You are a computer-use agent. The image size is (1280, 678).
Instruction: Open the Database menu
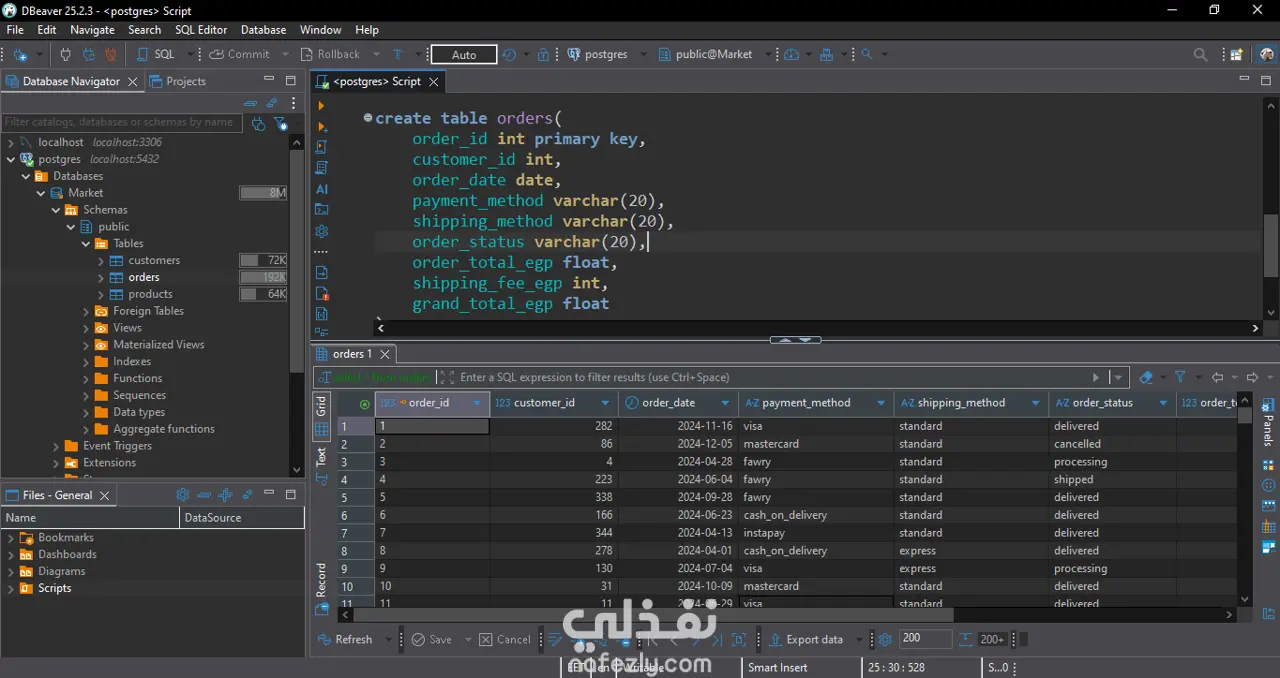(x=263, y=30)
